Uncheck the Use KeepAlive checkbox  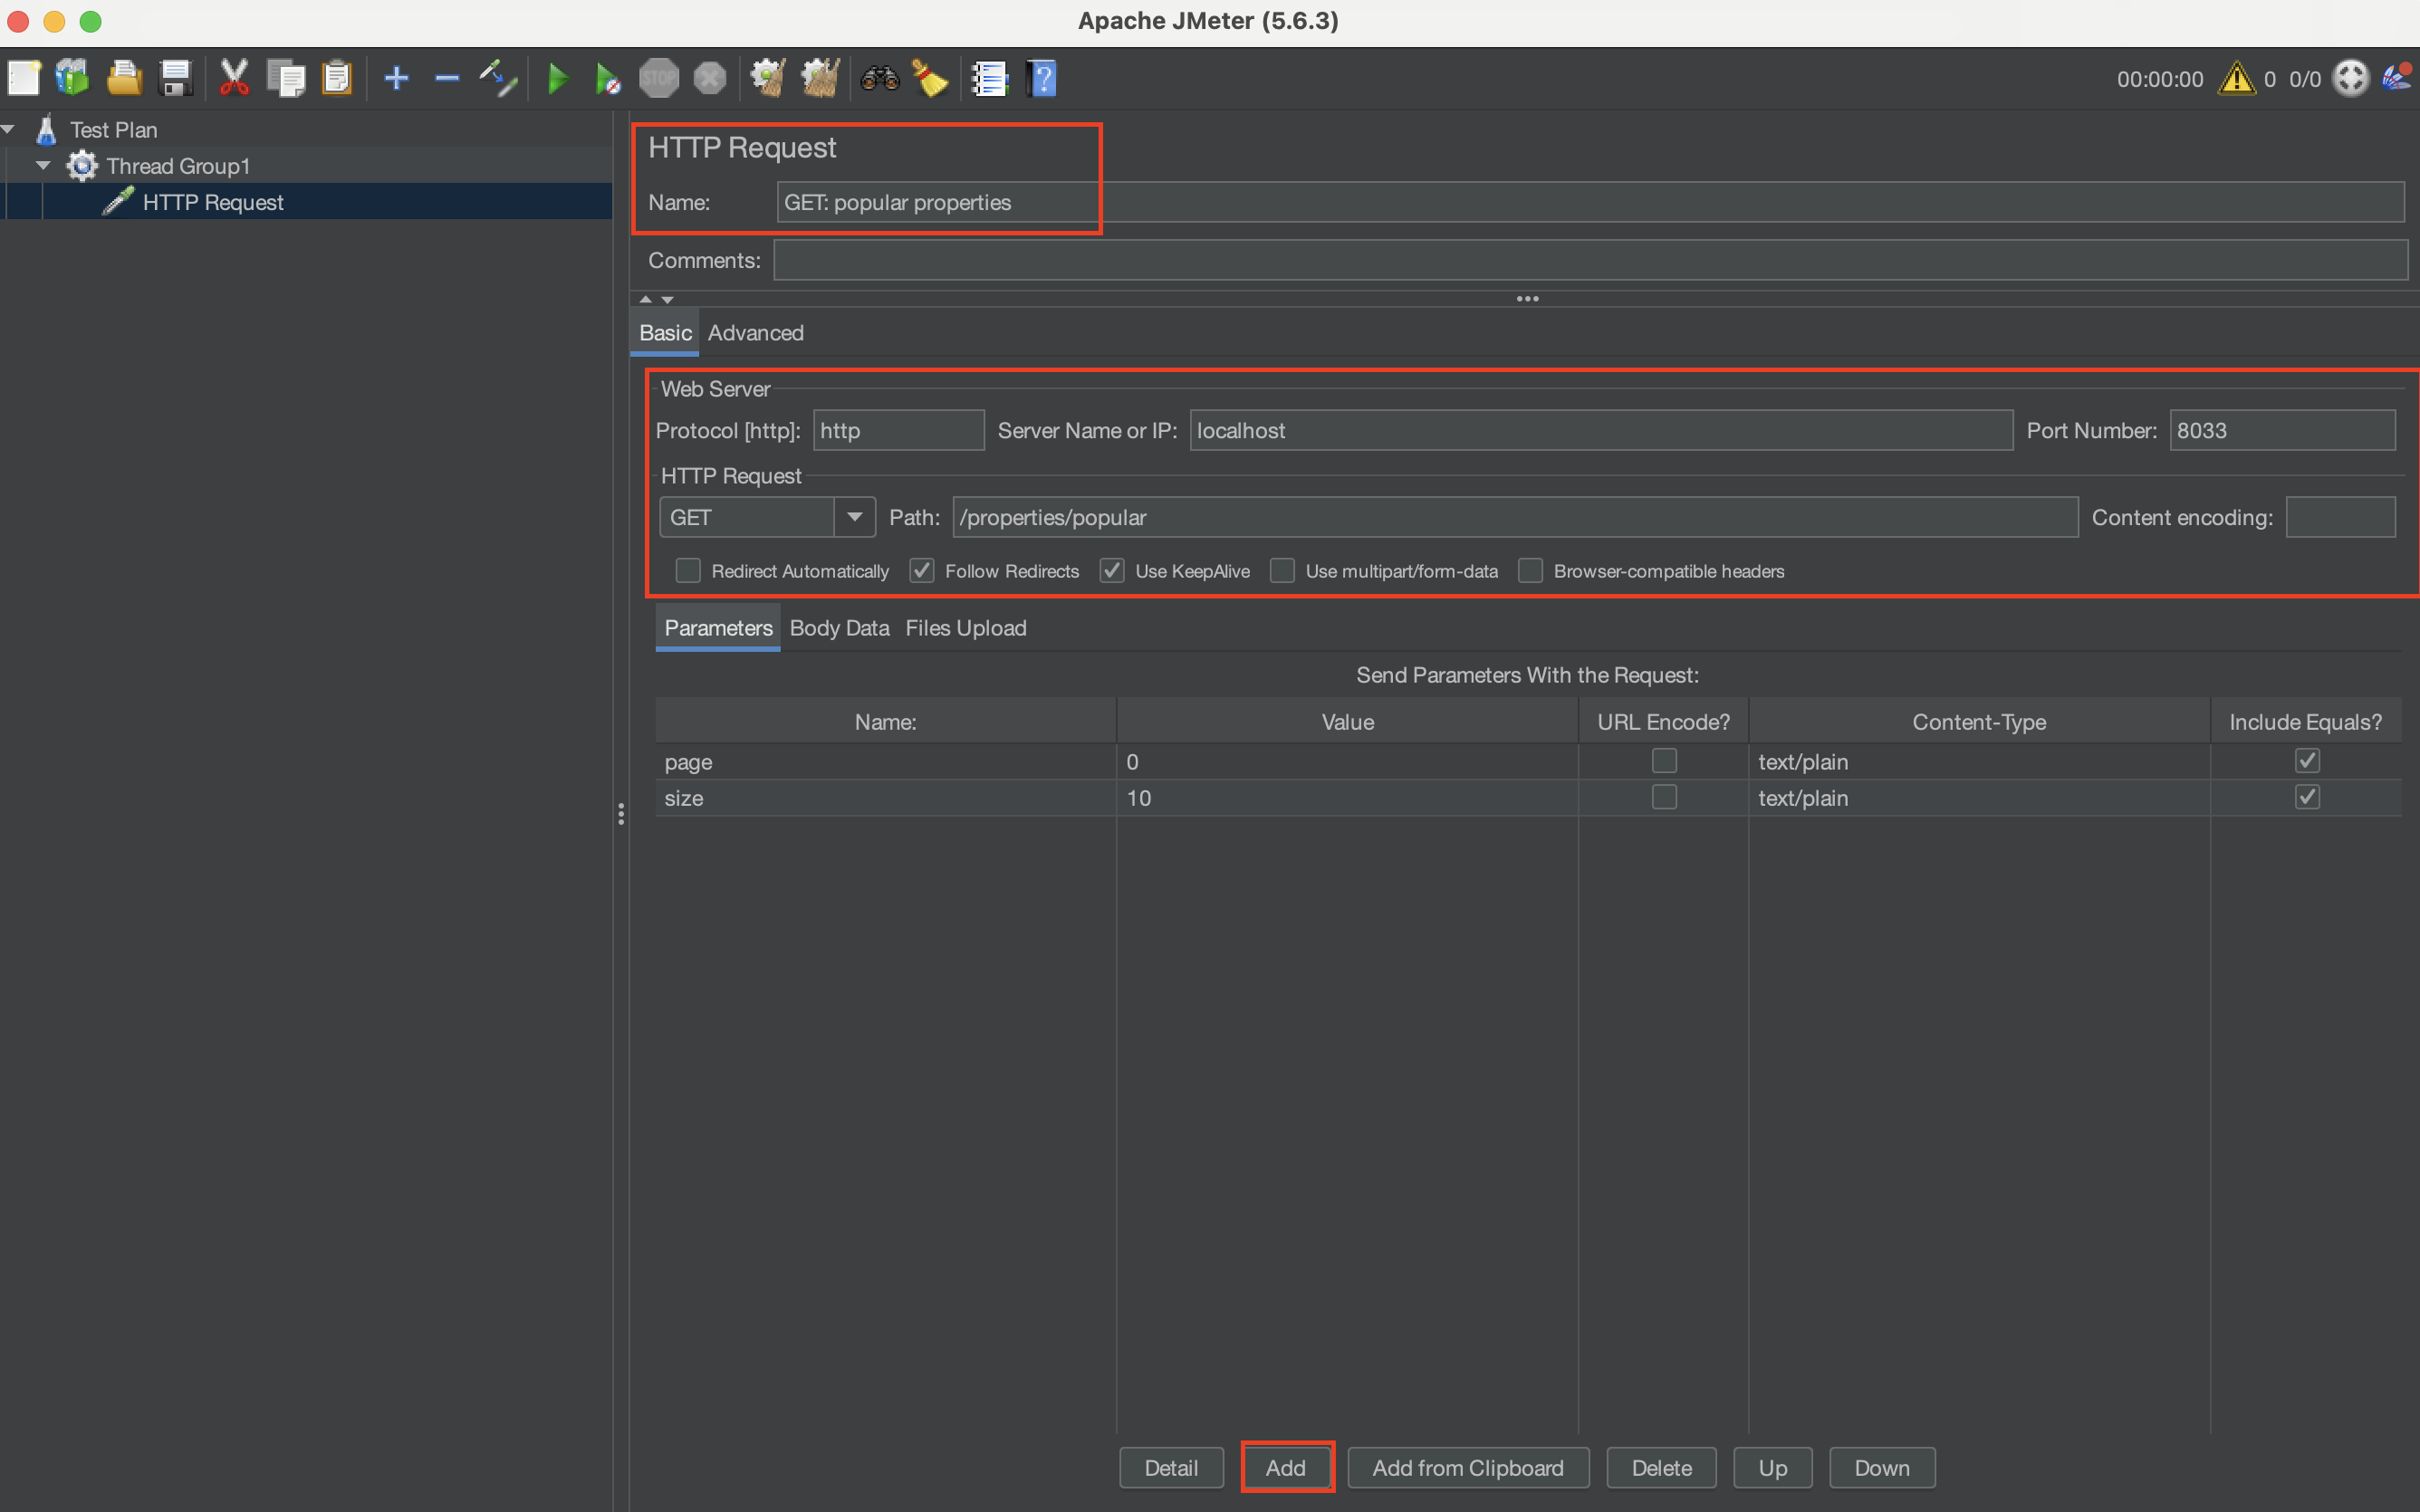(1111, 571)
